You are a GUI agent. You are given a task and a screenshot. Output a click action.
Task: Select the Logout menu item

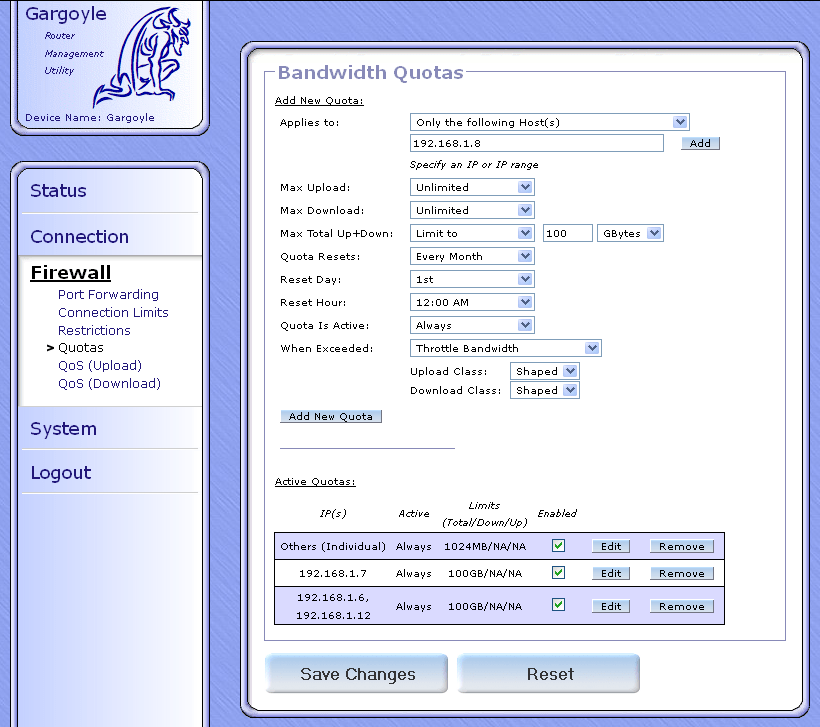pos(60,473)
